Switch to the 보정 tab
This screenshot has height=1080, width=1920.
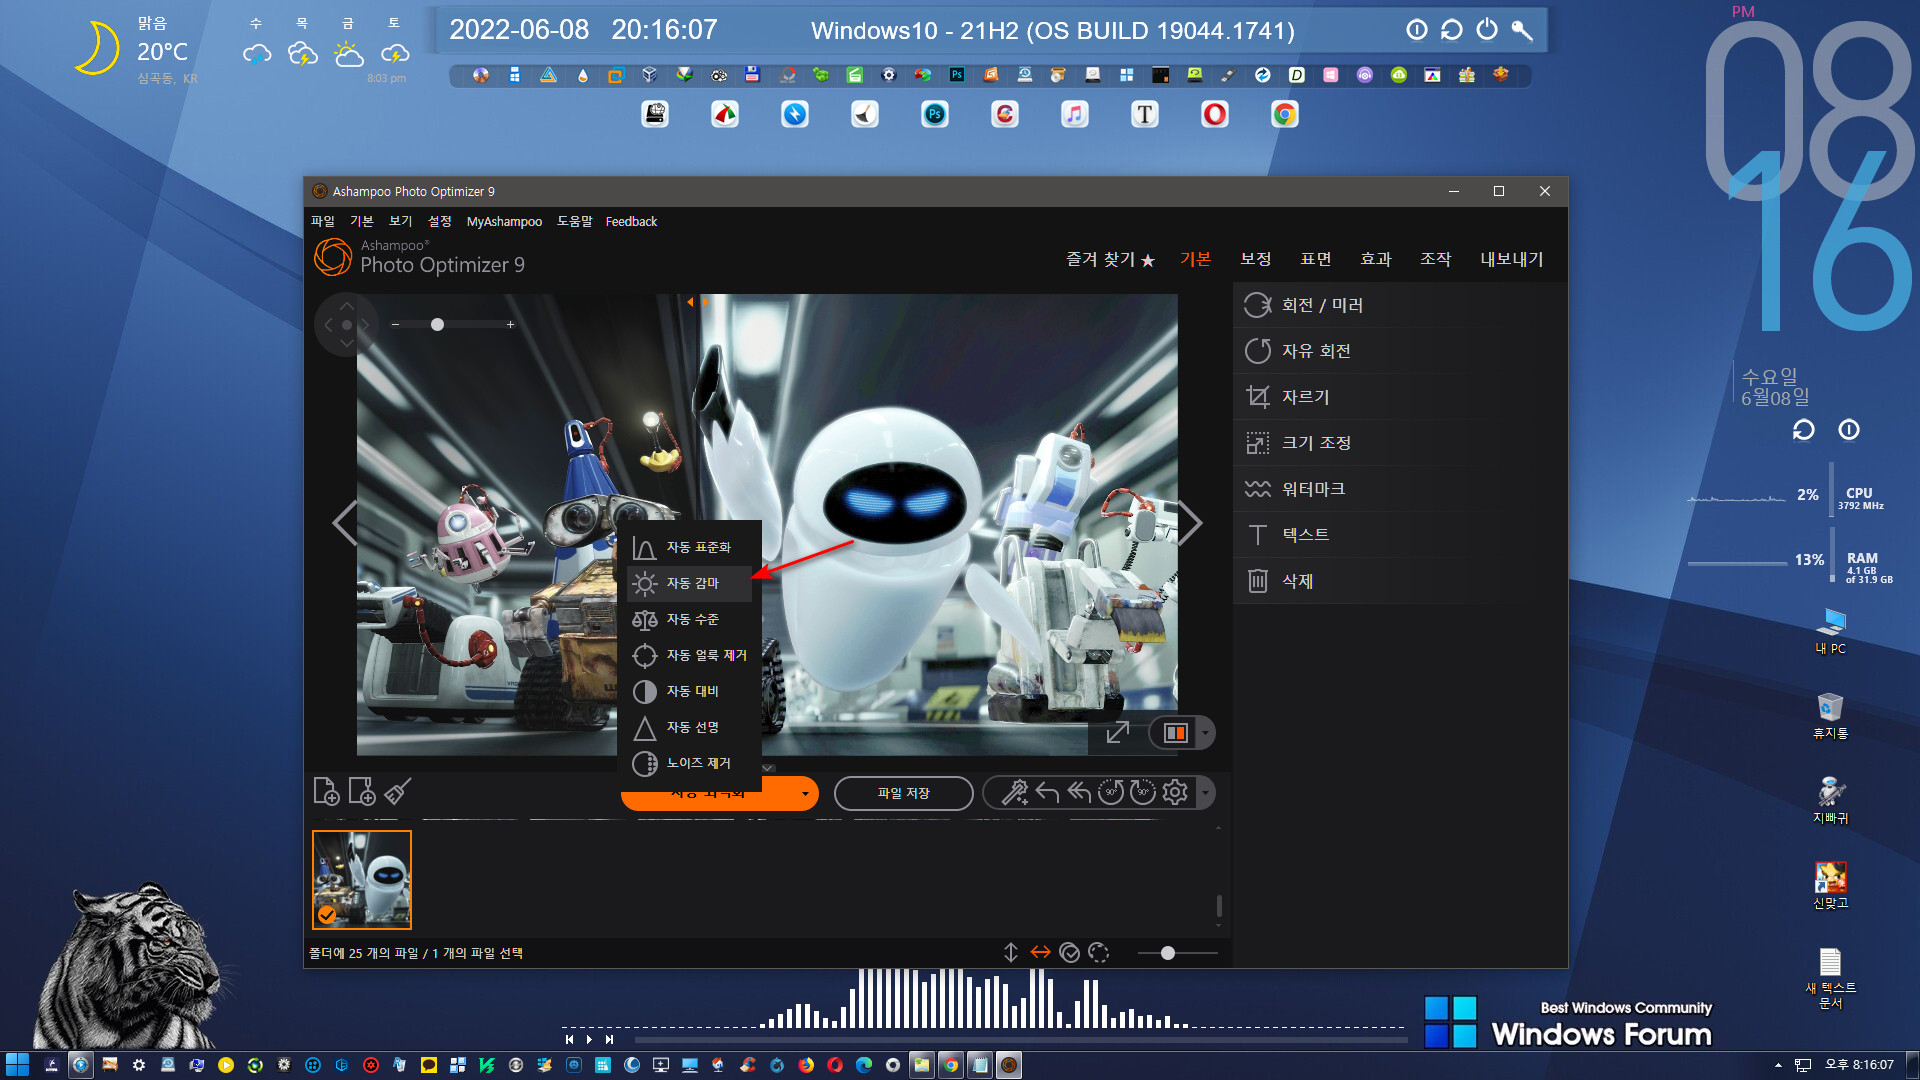(x=1255, y=259)
